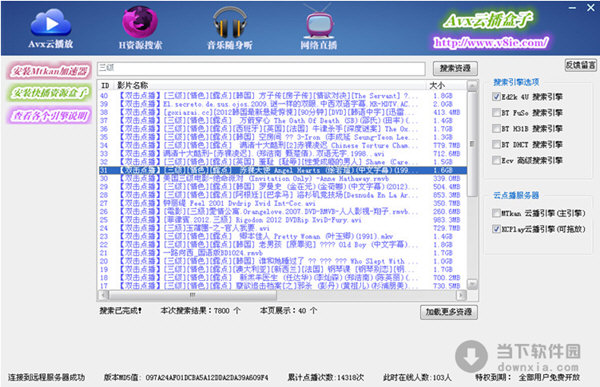600x387 pixels.
Task: Open the Avx云播放 cloud player icon
Action: [51, 24]
